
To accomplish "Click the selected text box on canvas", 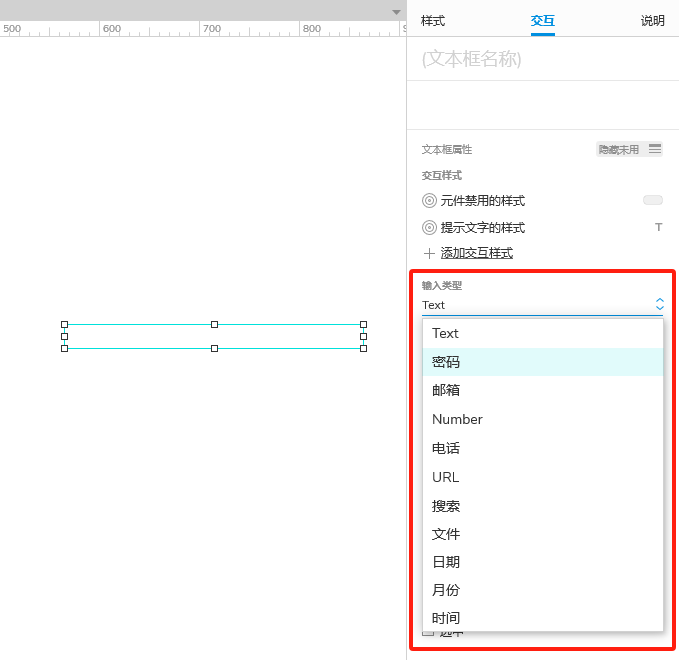I will click(x=214, y=336).
